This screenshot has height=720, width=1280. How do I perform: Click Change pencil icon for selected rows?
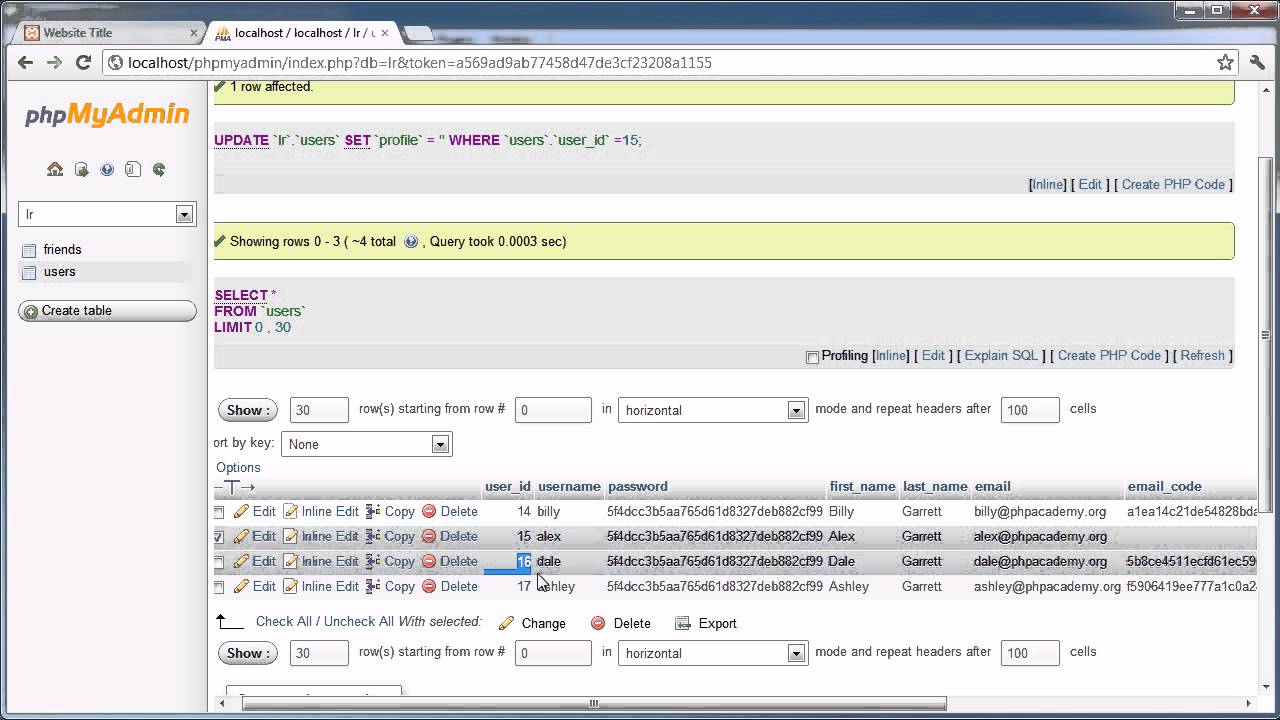click(x=506, y=623)
